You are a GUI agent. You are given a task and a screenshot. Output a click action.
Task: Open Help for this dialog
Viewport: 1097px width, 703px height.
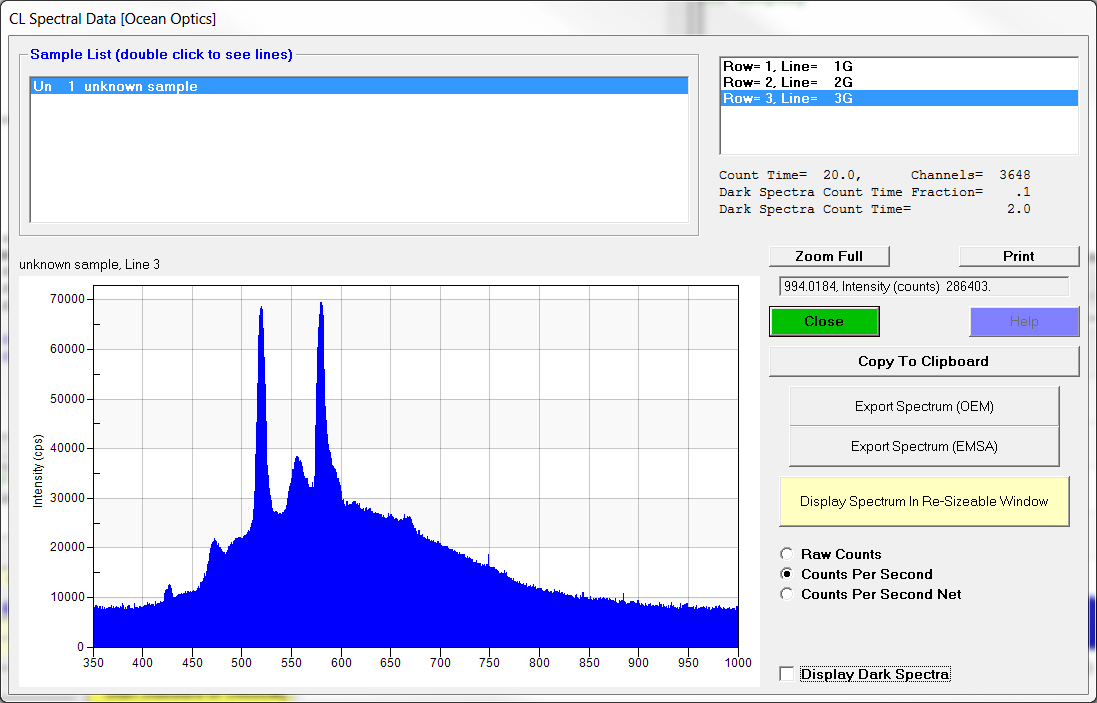[x=1023, y=322]
